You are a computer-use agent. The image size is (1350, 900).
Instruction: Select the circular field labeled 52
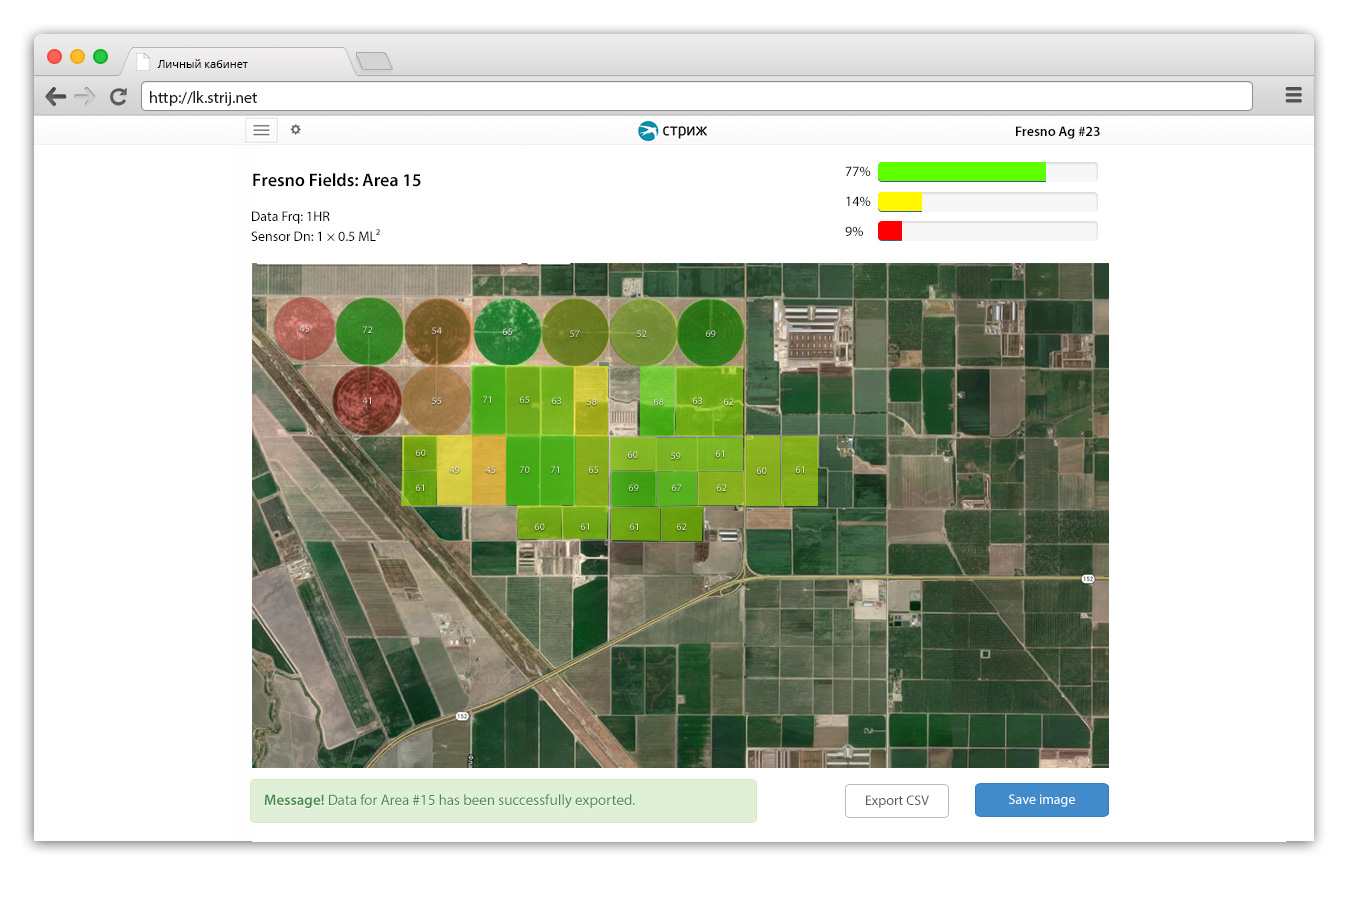point(642,332)
